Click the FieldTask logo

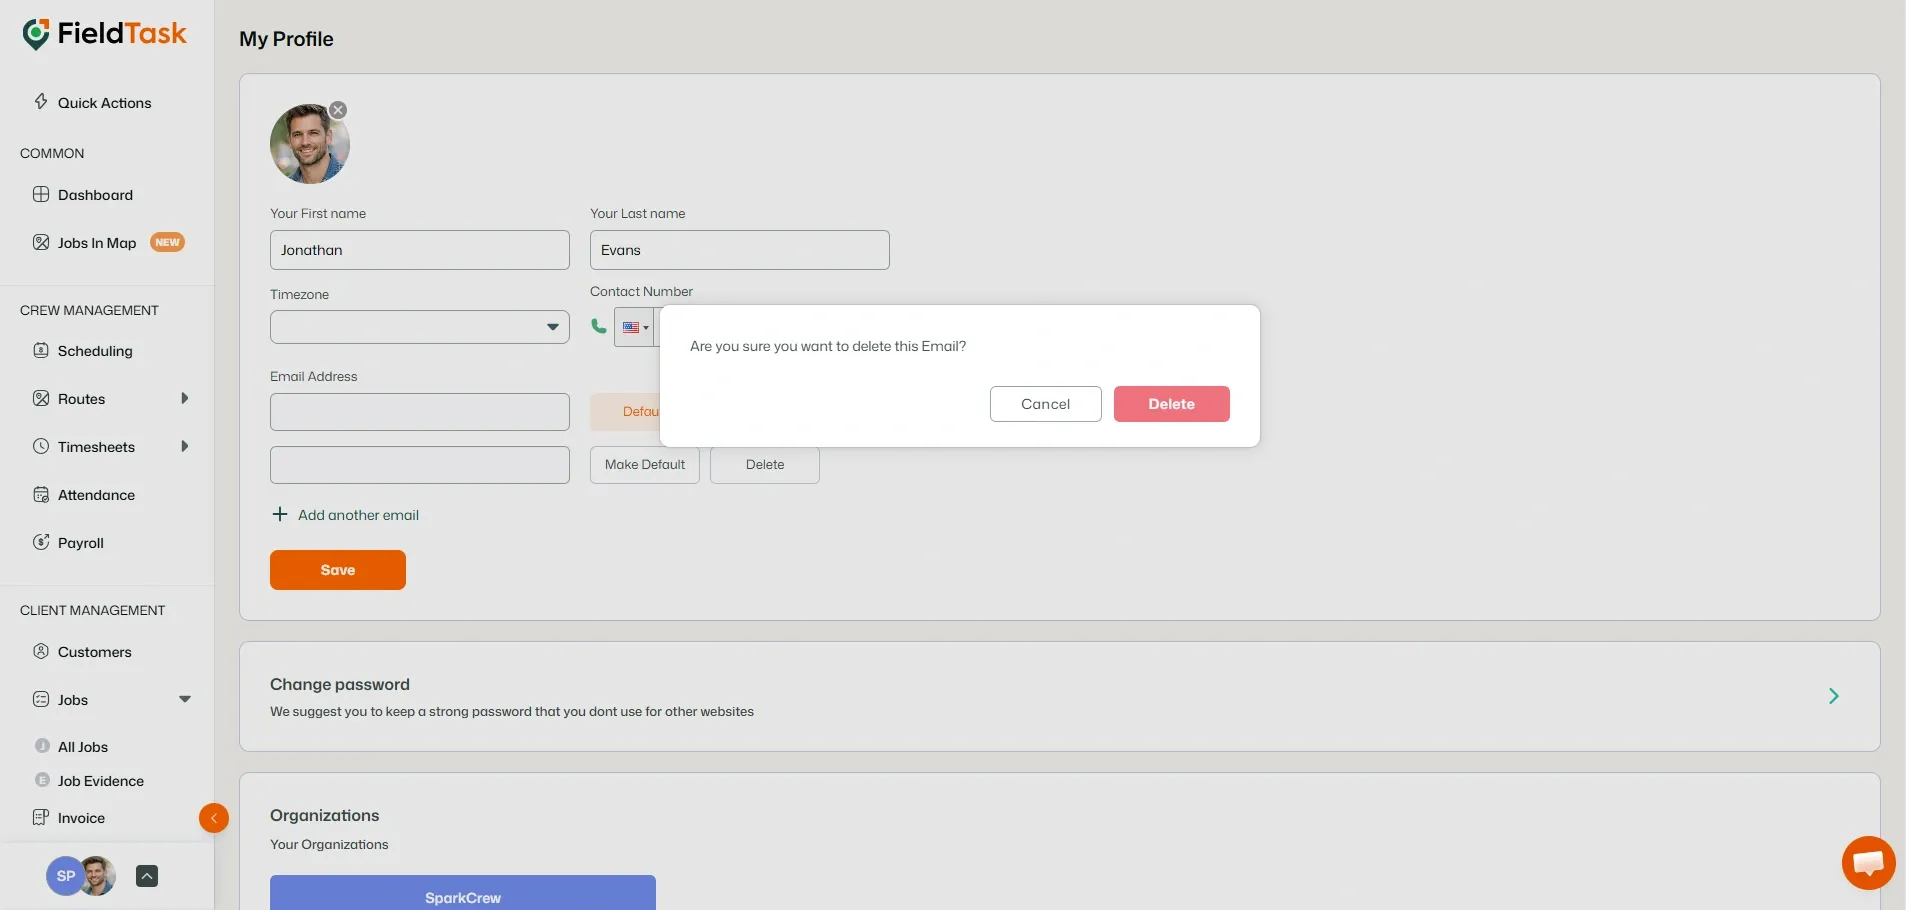(x=104, y=34)
